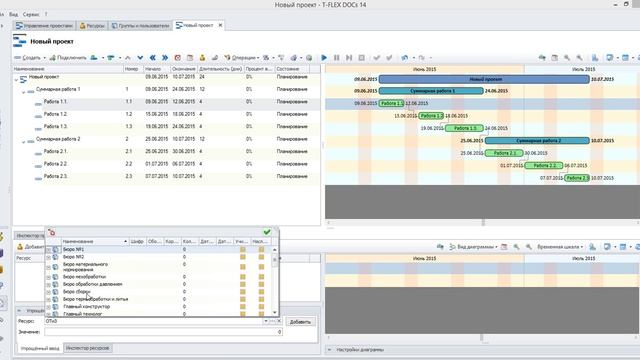Click the ellipsis button in Ресурс field
Image resolution: width=640 pixels, height=360 pixels.
click(x=273, y=321)
